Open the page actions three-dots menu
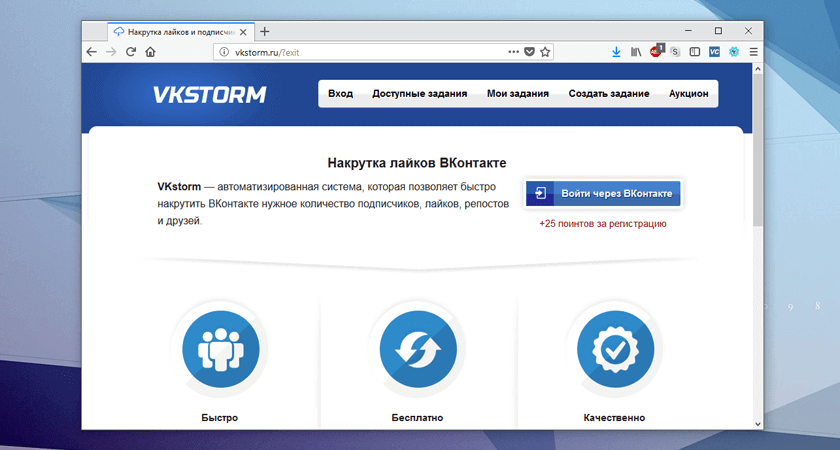This screenshot has width=840, height=450. (513, 52)
